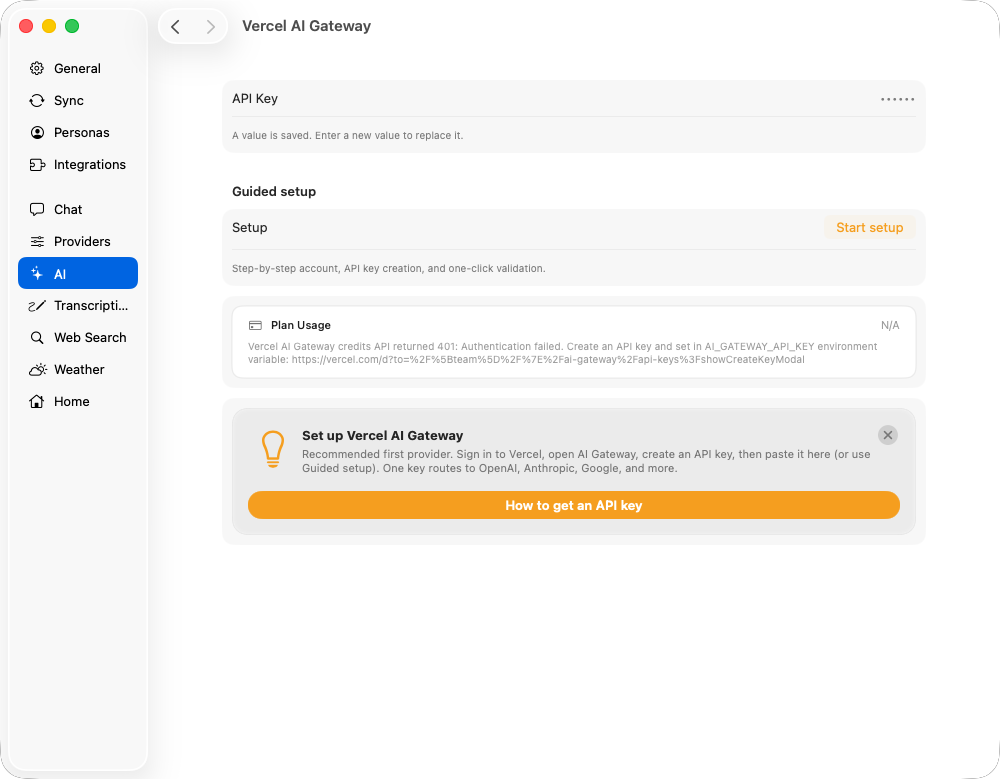Open Transcription pen icon
1000x779 pixels.
[37, 306]
